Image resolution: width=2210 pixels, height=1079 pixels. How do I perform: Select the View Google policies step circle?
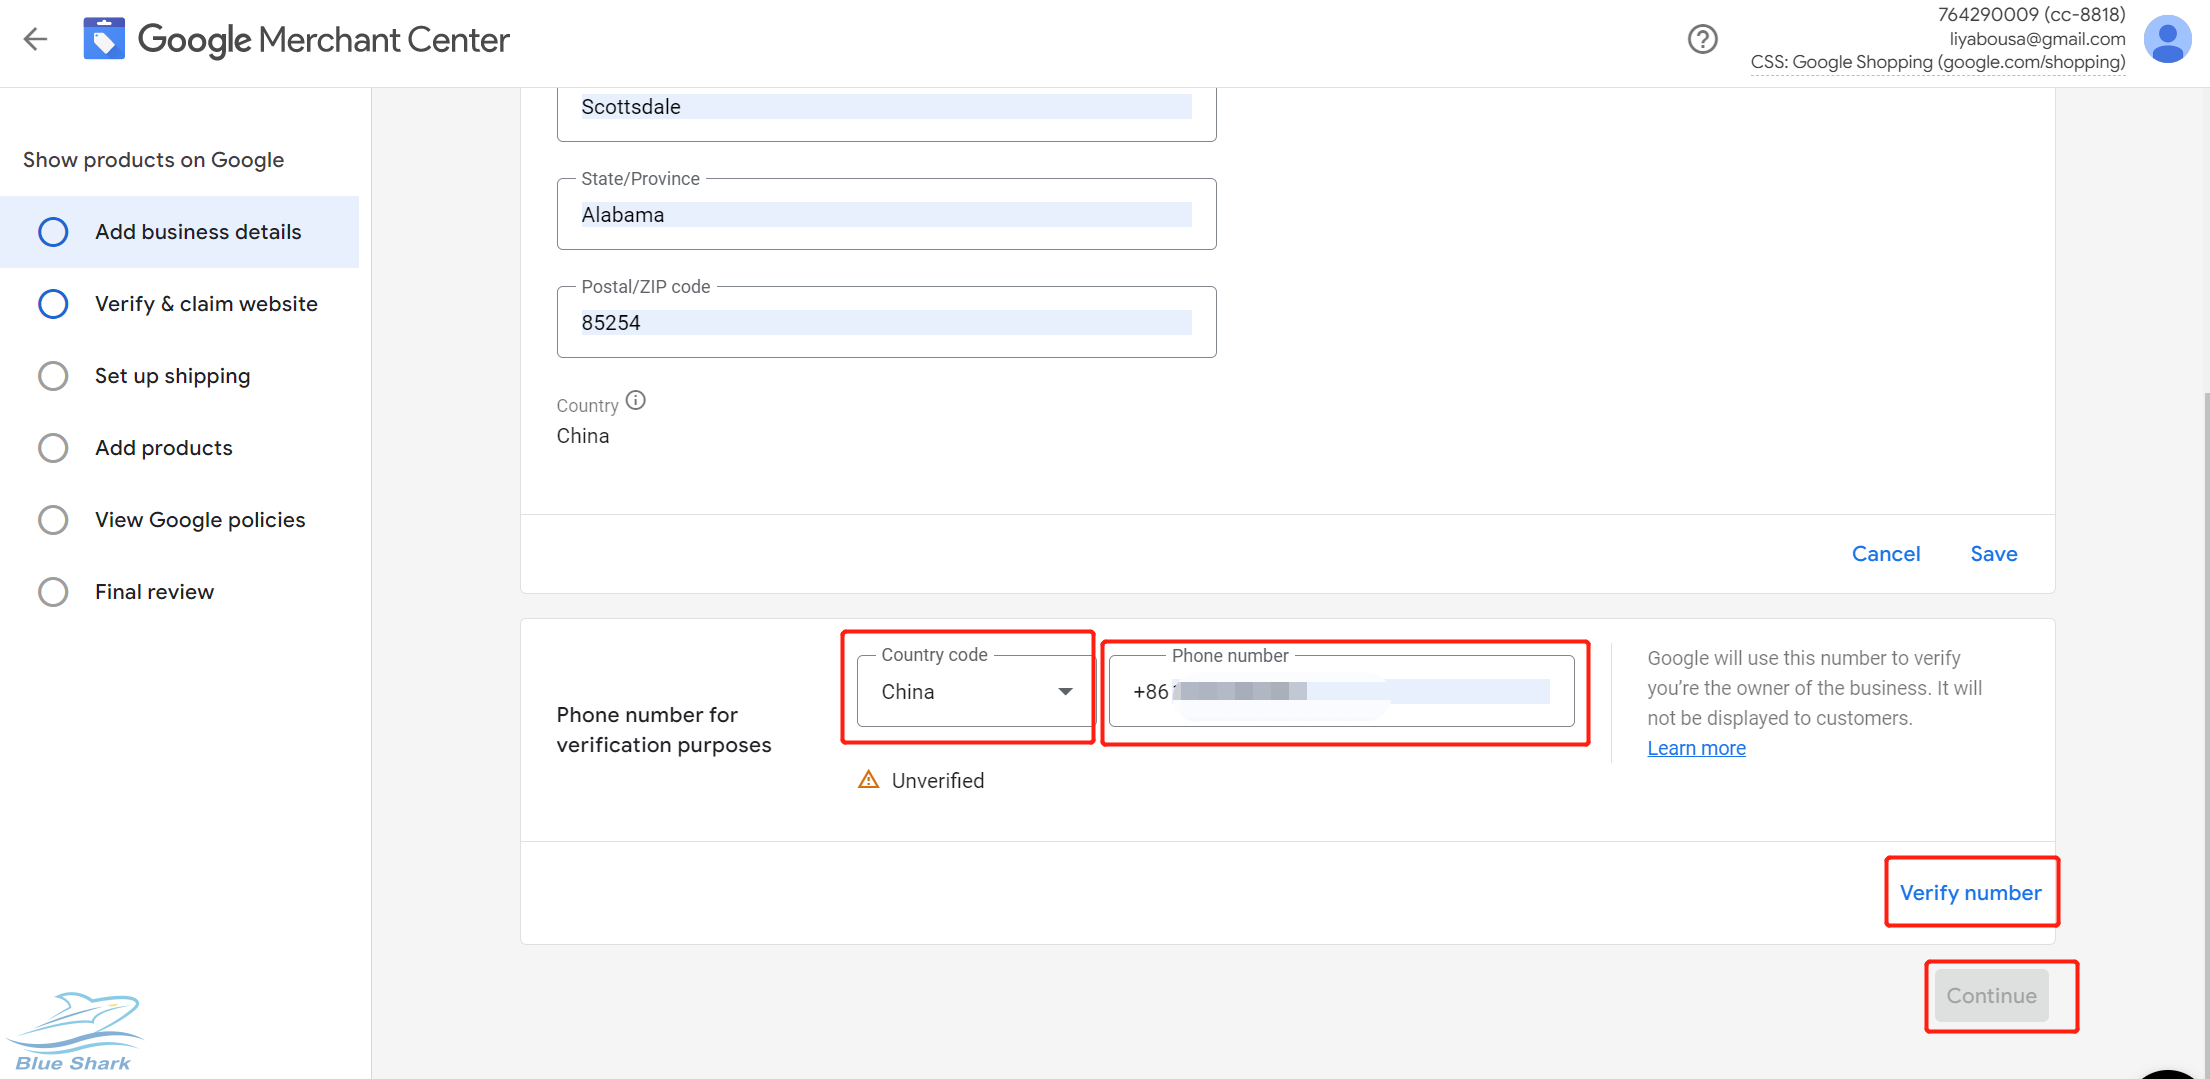[x=53, y=520]
